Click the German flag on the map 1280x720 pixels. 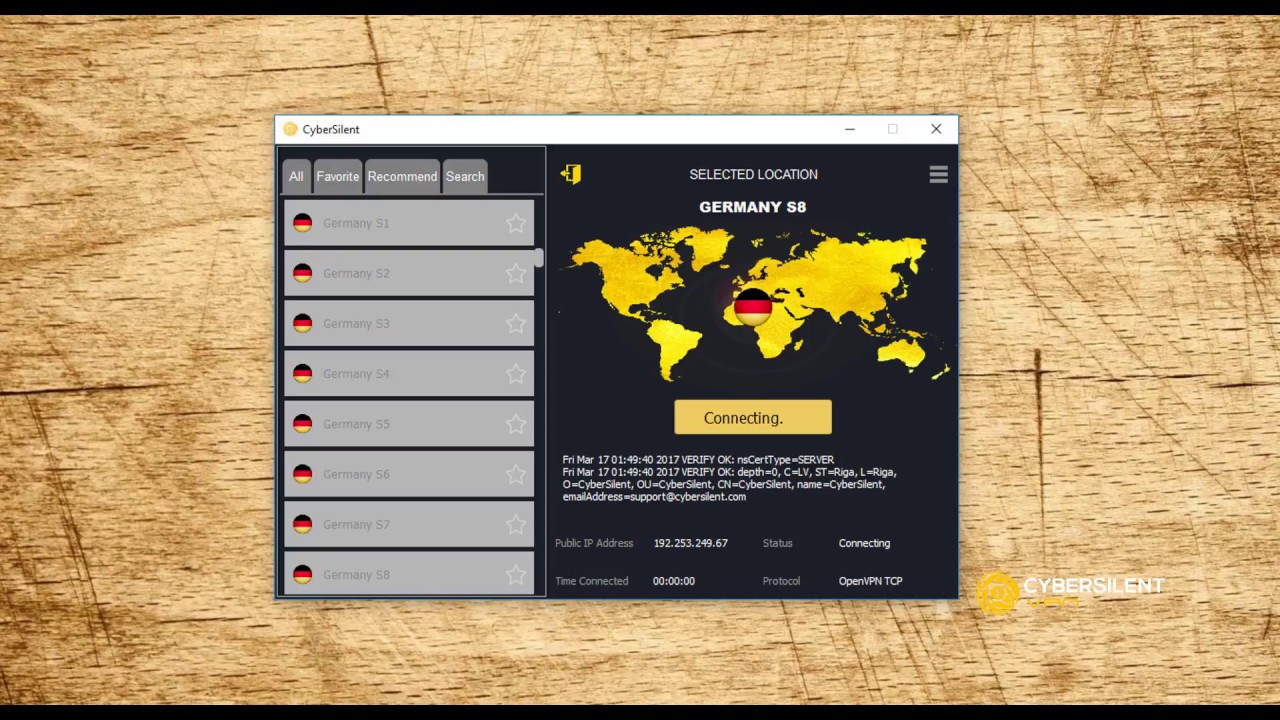[x=753, y=307]
